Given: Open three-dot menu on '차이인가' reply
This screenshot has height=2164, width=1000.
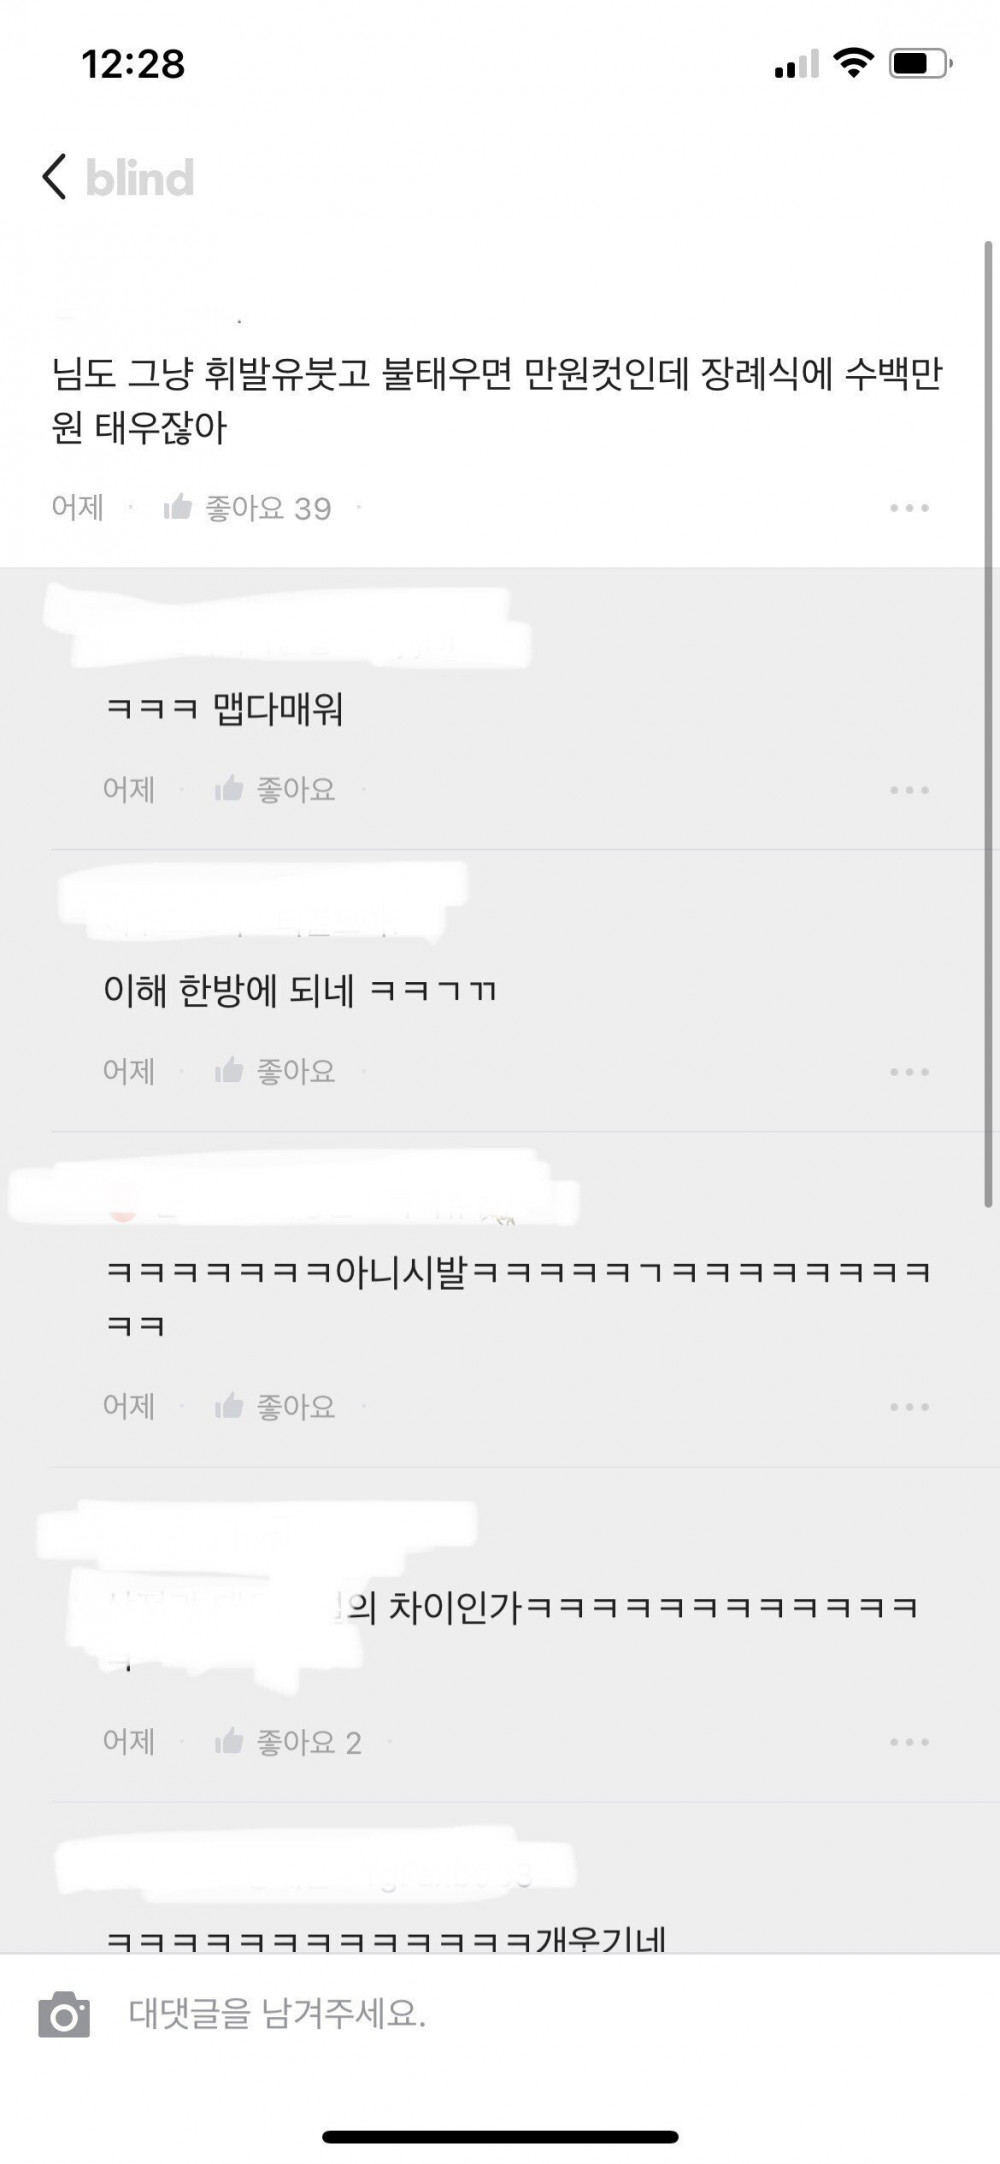Looking at the screenshot, I should [x=909, y=1742].
